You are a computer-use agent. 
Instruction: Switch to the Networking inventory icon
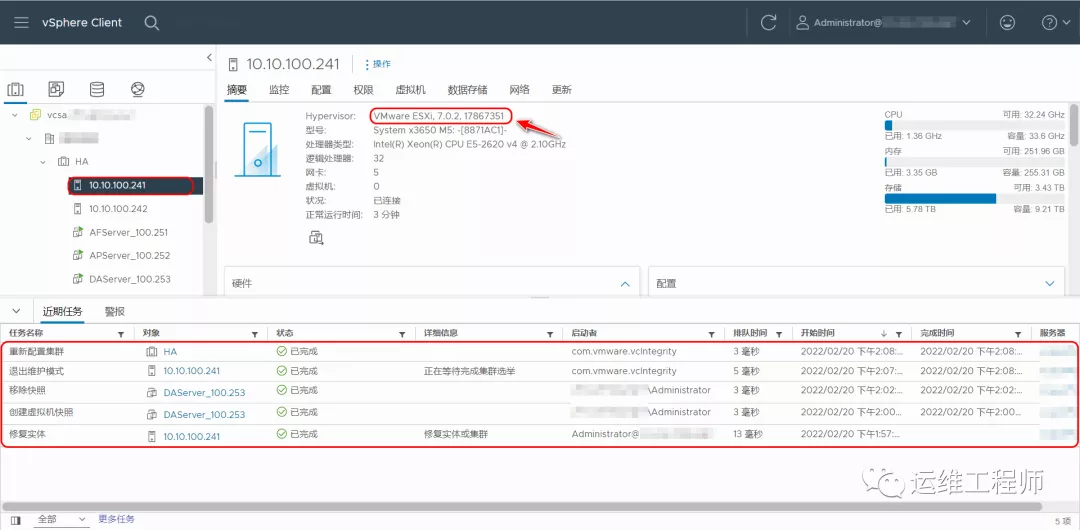pyautogui.click(x=138, y=90)
